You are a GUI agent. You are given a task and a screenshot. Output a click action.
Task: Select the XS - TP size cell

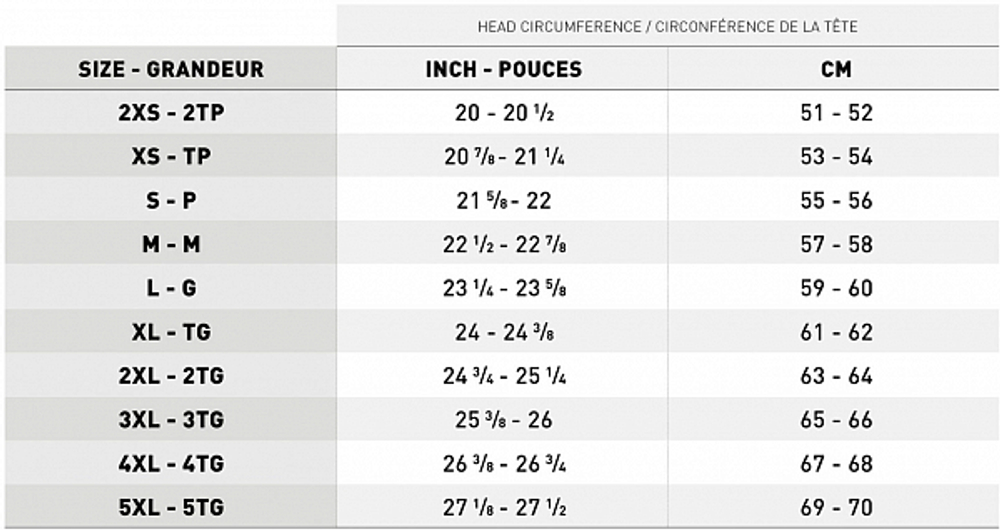click(x=171, y=157)
